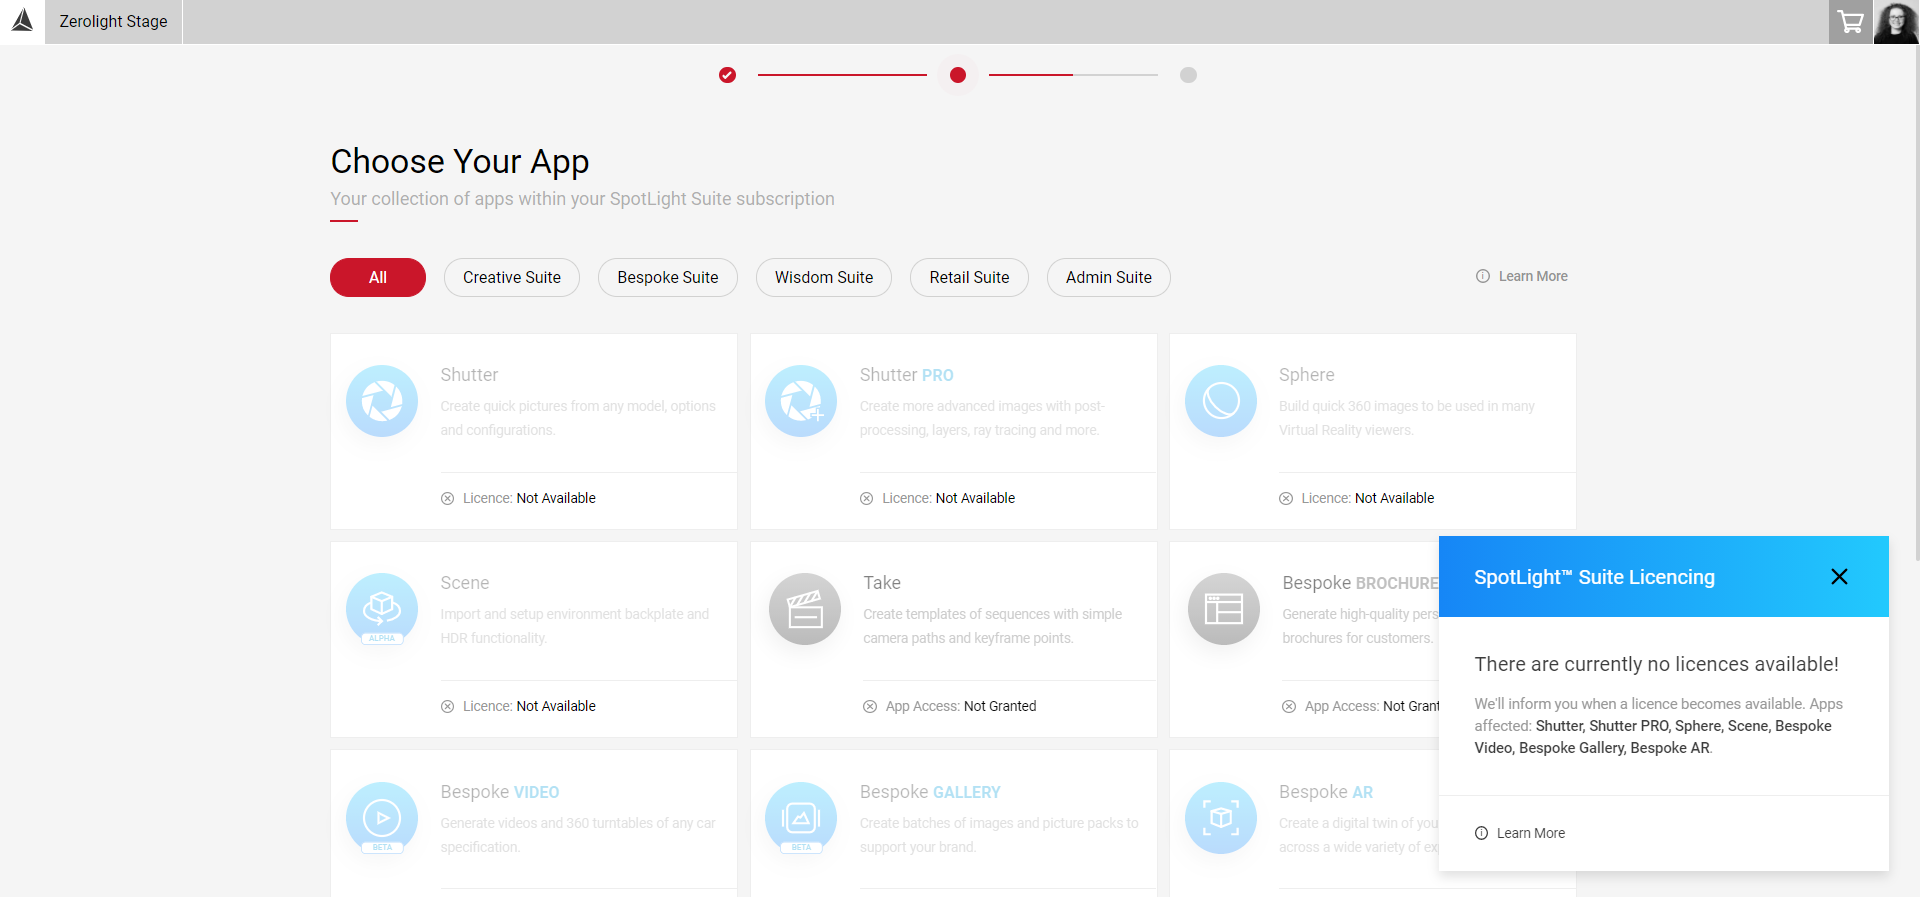Viewport: 1920px width, 897px height.
Task: Click the Sphere app icon
Action: [x=1221, y=401]
